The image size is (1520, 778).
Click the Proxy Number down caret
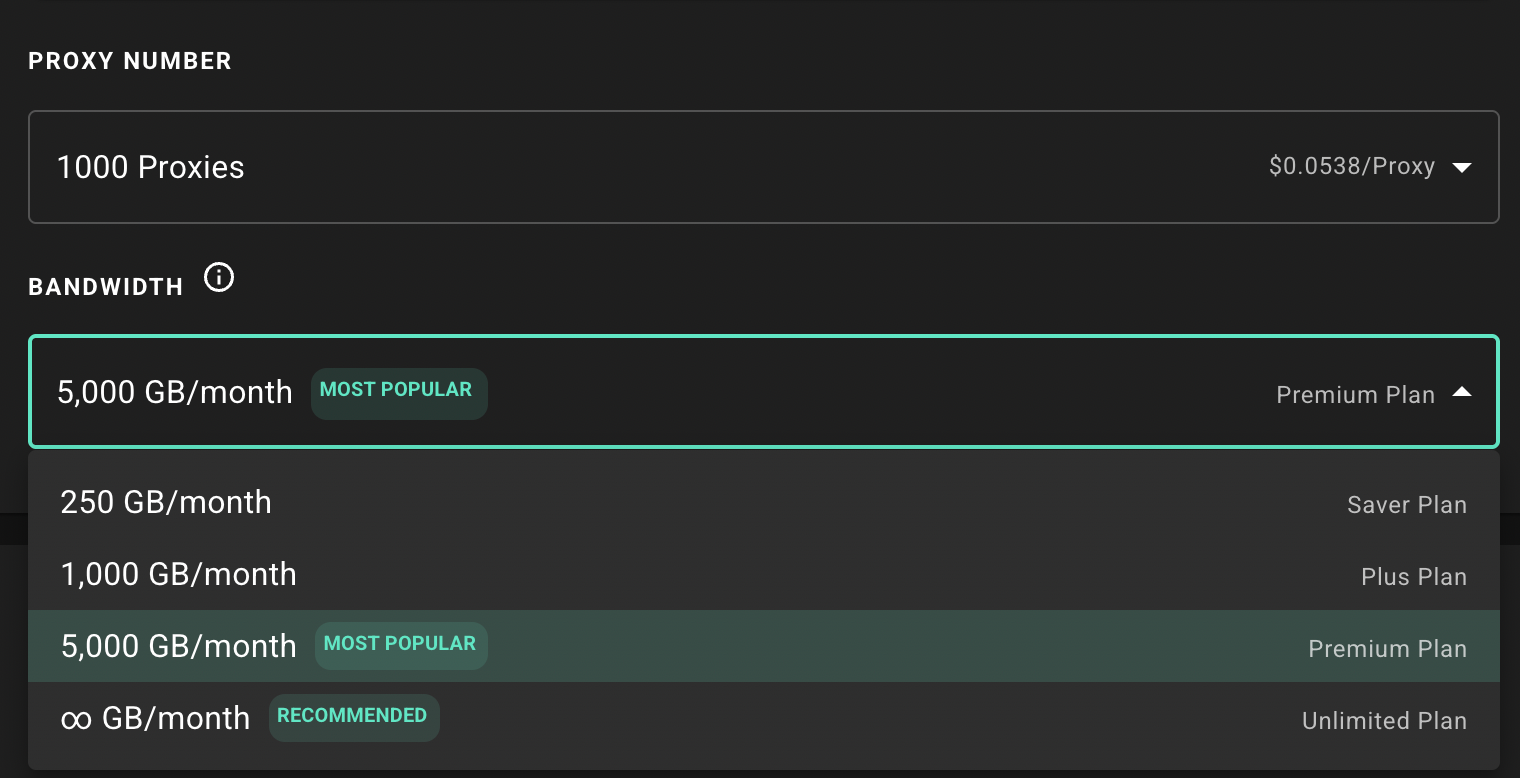point(1462,168)
